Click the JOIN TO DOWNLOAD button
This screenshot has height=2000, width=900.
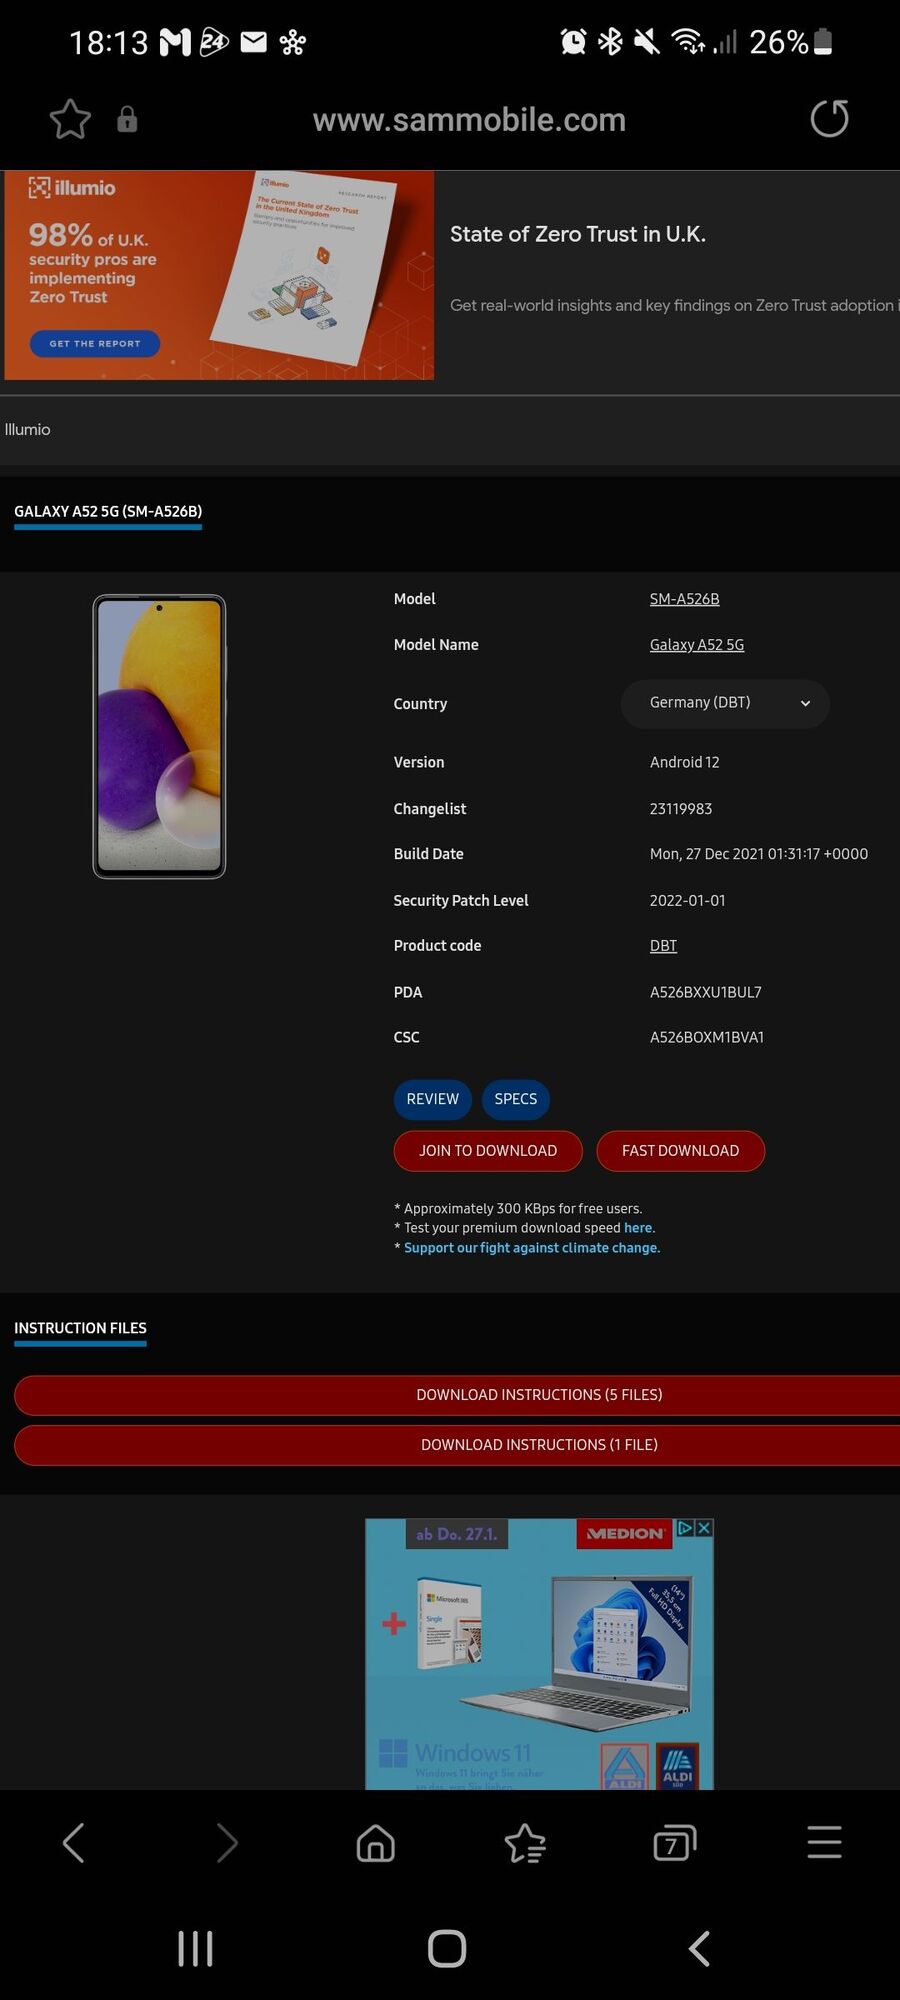click(x=488, y=1151)
